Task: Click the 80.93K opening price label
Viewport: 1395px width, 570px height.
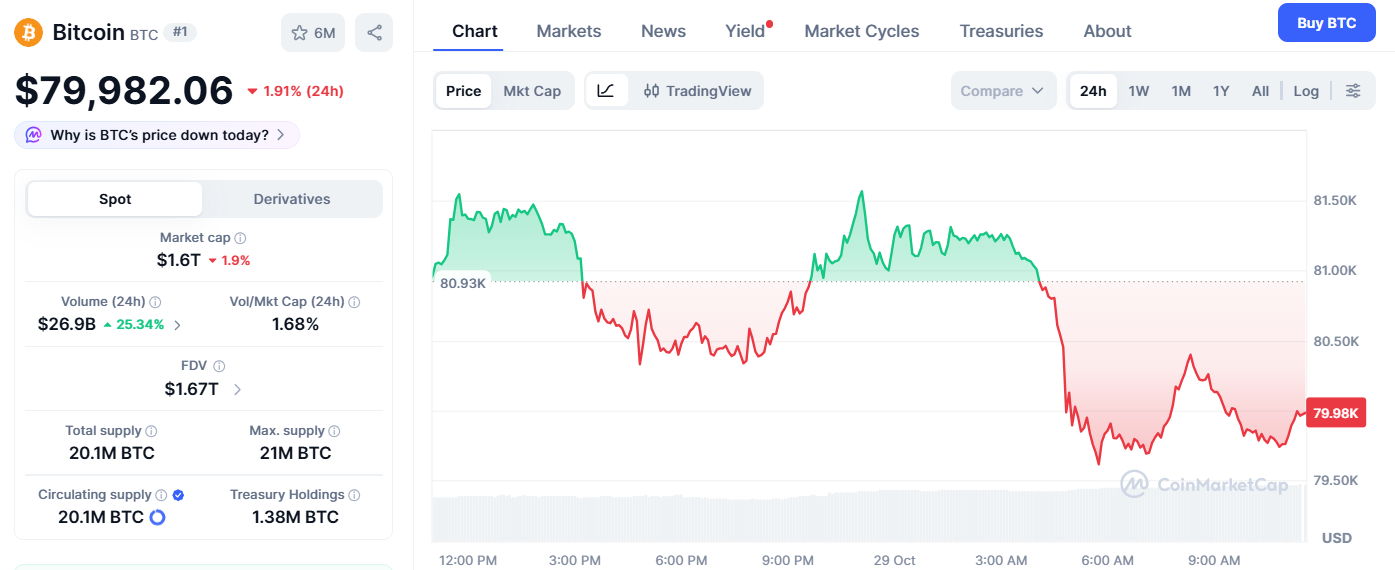Action: (463, 283)
